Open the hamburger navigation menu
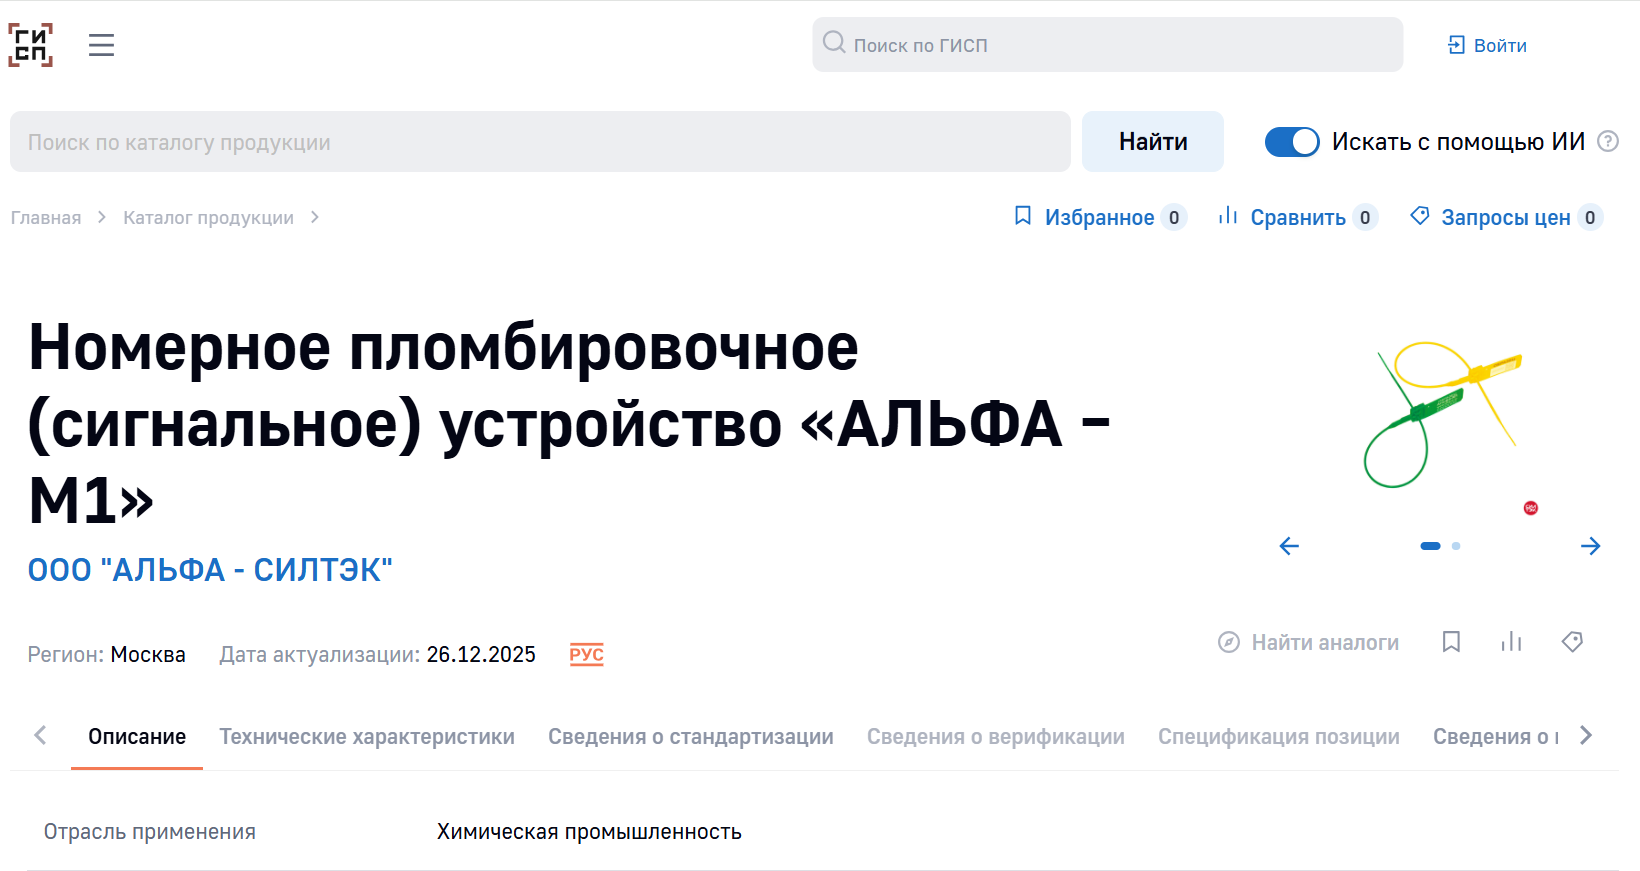 (101, 45)
